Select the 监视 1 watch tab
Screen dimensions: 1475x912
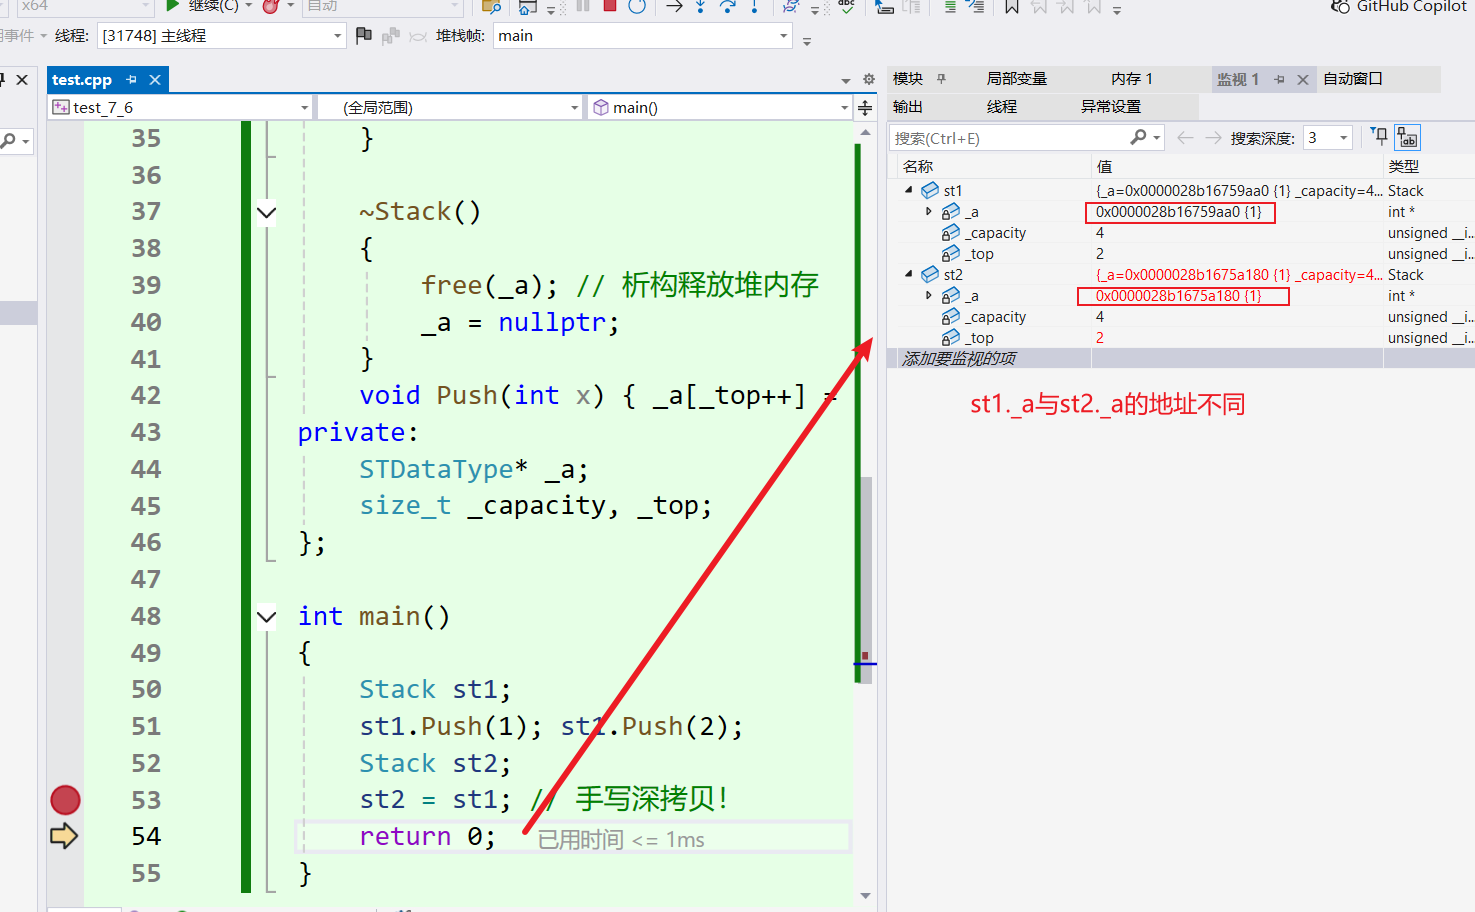(x=1238, y=79)
